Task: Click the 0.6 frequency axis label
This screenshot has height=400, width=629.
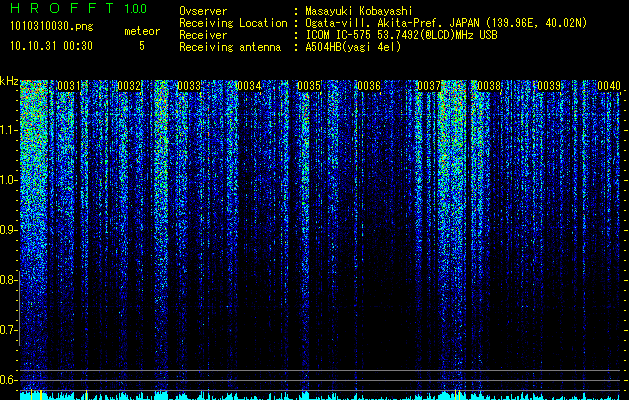Action: (8, 380)
